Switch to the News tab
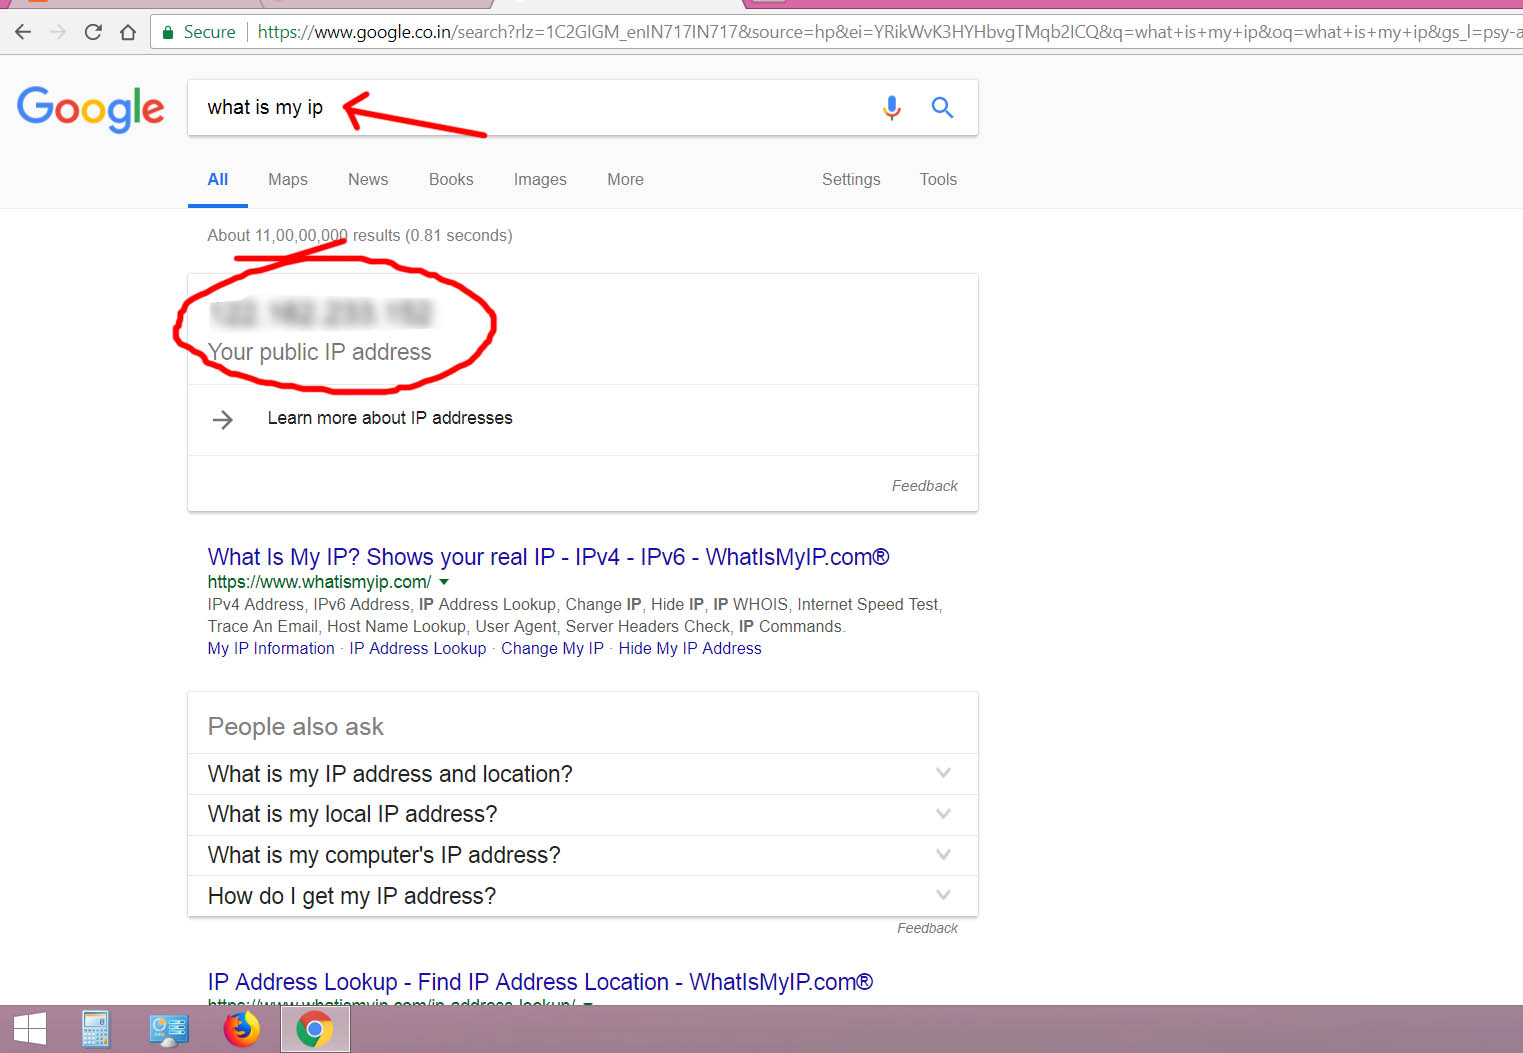The width and height of the screenshot is (1523, 1053). pyautogui.click(x=368, y=179)
